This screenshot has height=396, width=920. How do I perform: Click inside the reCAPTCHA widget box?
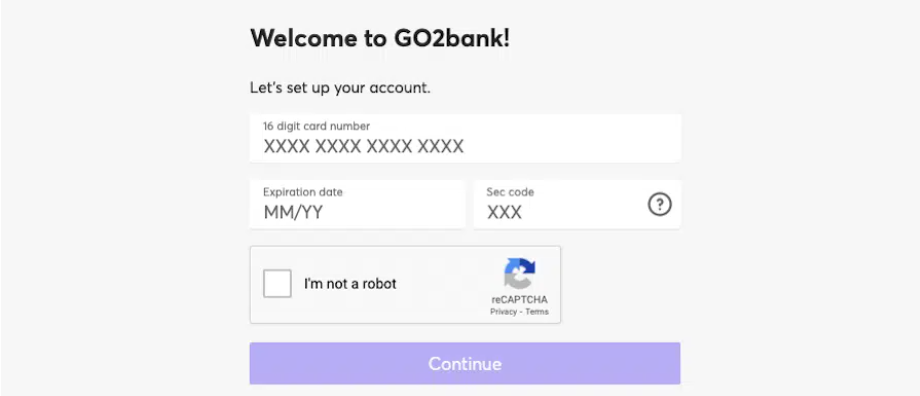coord(405,285)
